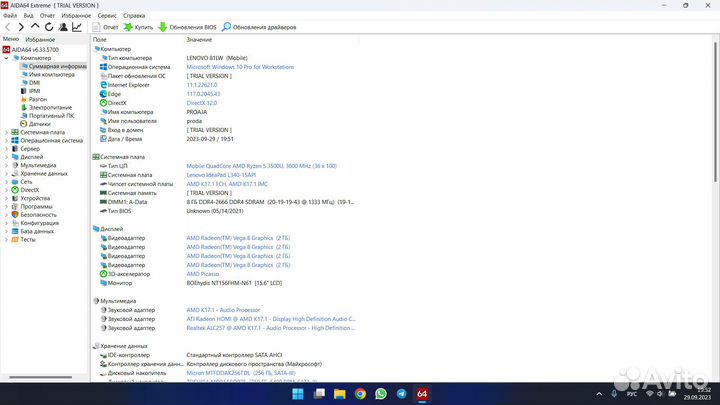Open Windows Start button on taskbar

pos(298,394)
